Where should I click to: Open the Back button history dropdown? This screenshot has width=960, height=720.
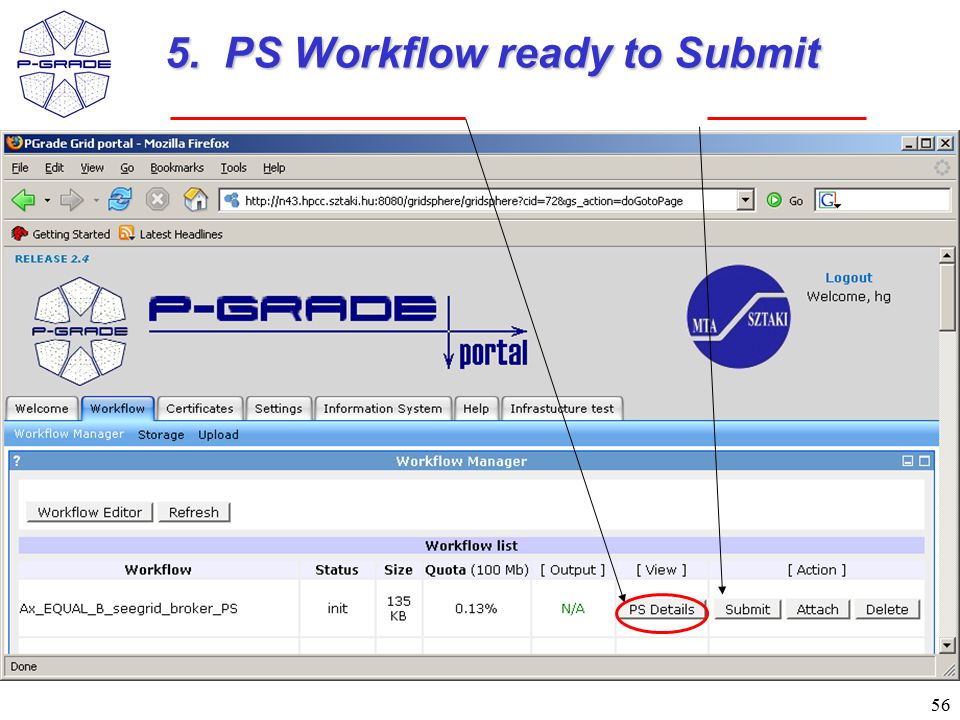47,200
